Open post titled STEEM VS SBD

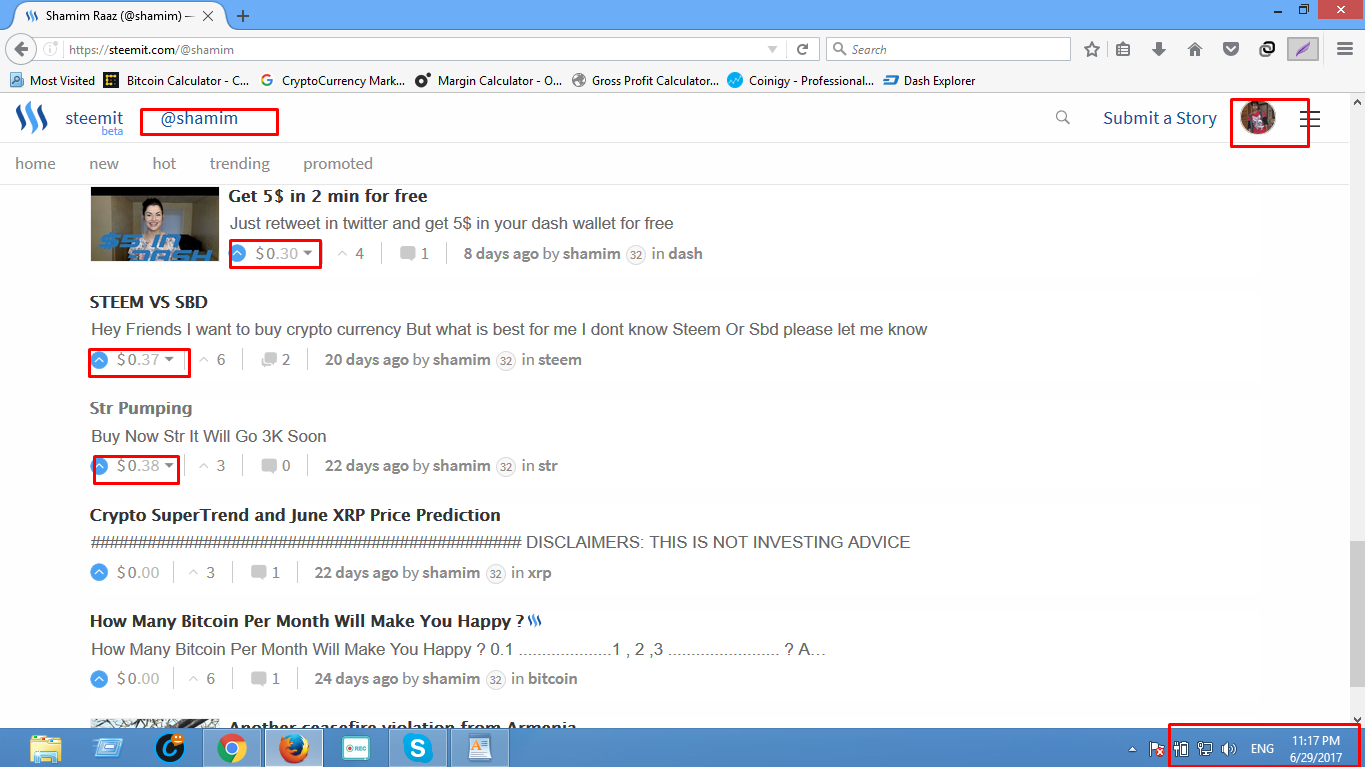(149, 302)
